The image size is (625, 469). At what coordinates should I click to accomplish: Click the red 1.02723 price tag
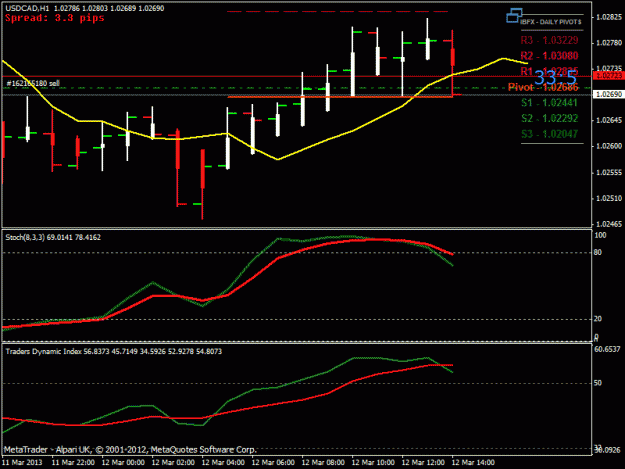(x=608, y=76)
